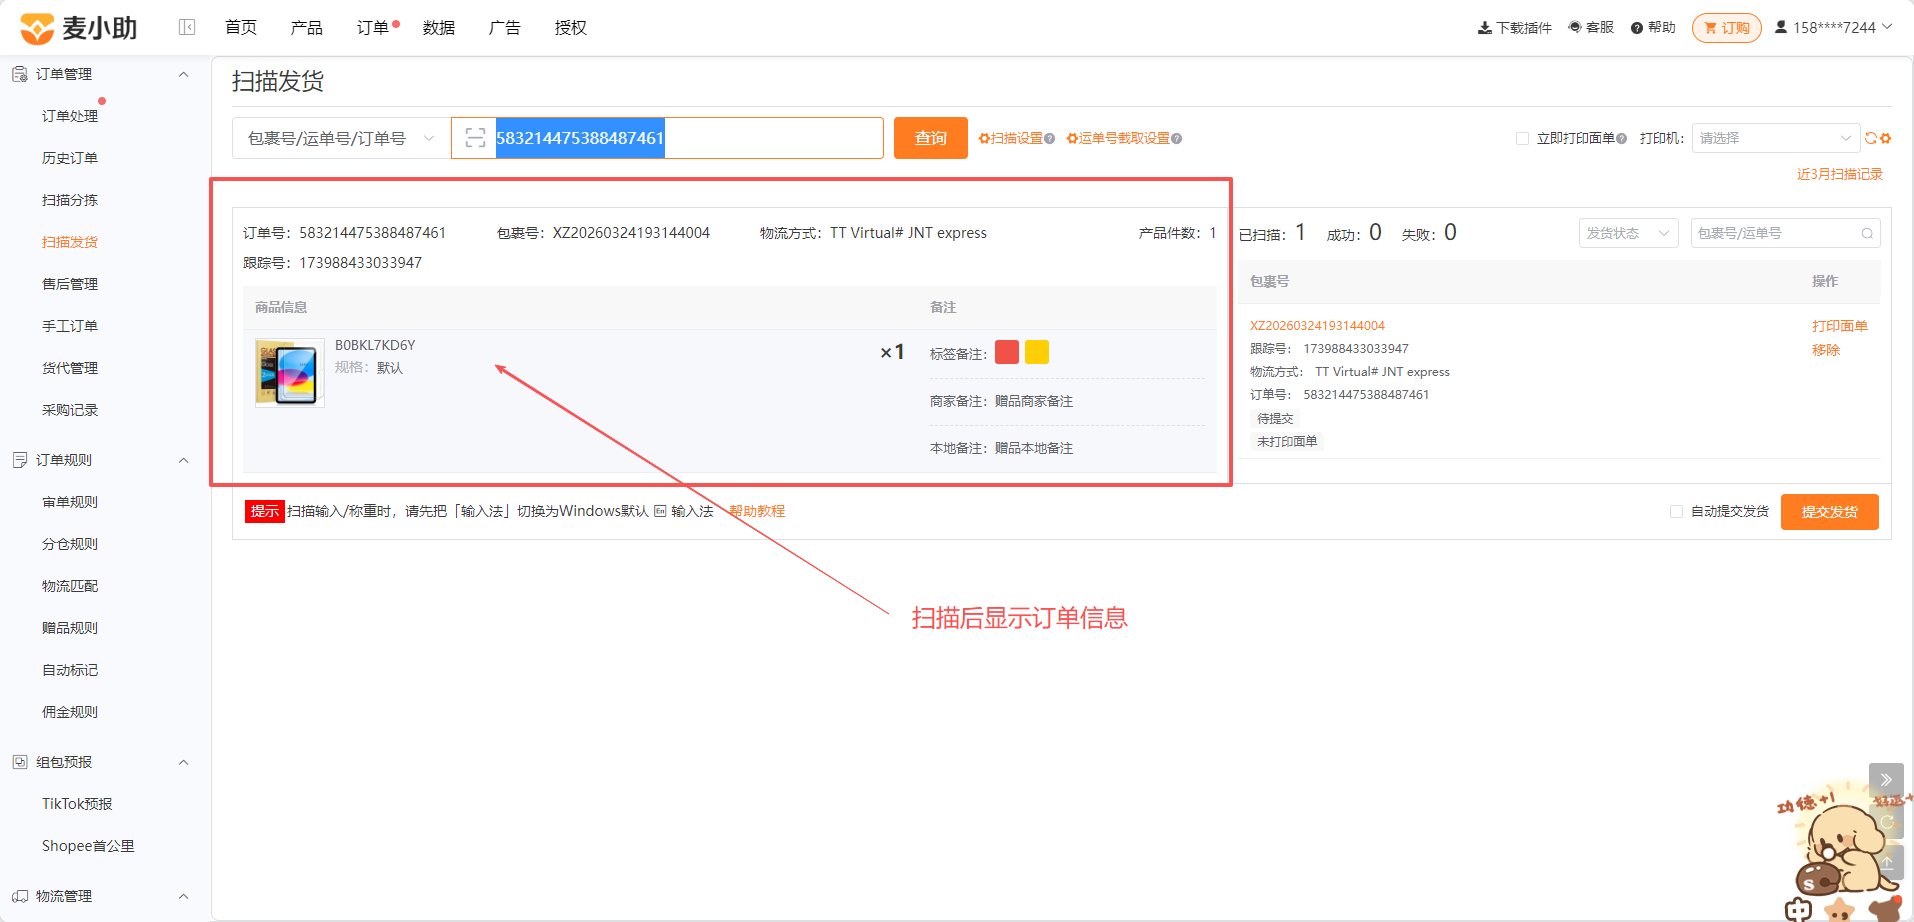Click the magnifier in 包裹号/运单号 filter
This screenshot has width=1914, height=922.
coord(1867,233)
